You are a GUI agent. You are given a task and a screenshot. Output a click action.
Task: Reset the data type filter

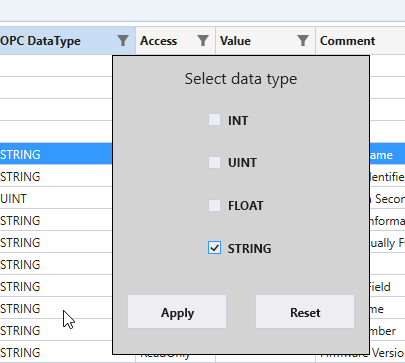(x=305, y=312)
